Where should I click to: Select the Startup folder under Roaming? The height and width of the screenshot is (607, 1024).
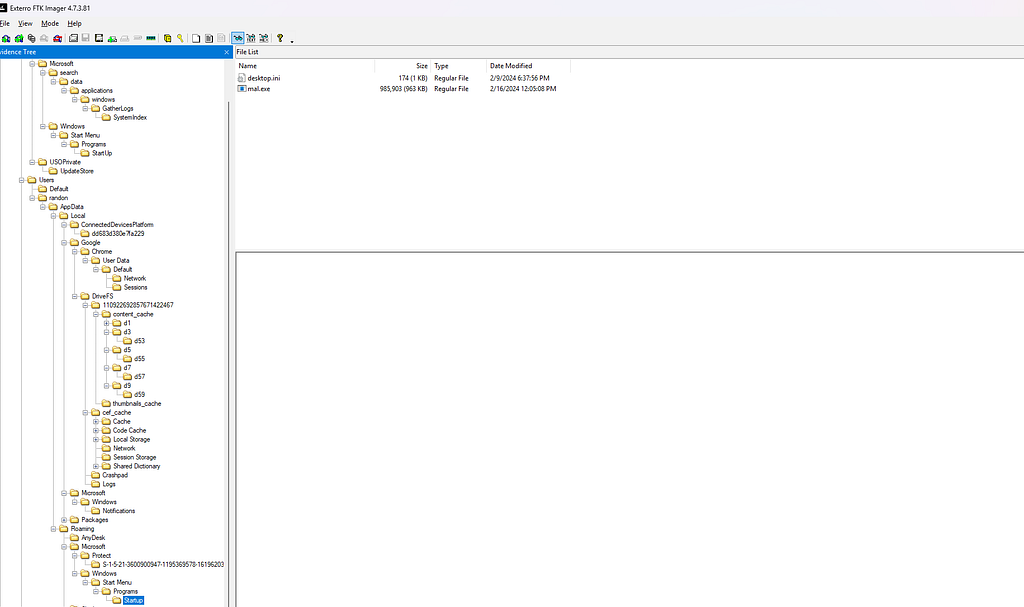(x=133, y=600)
